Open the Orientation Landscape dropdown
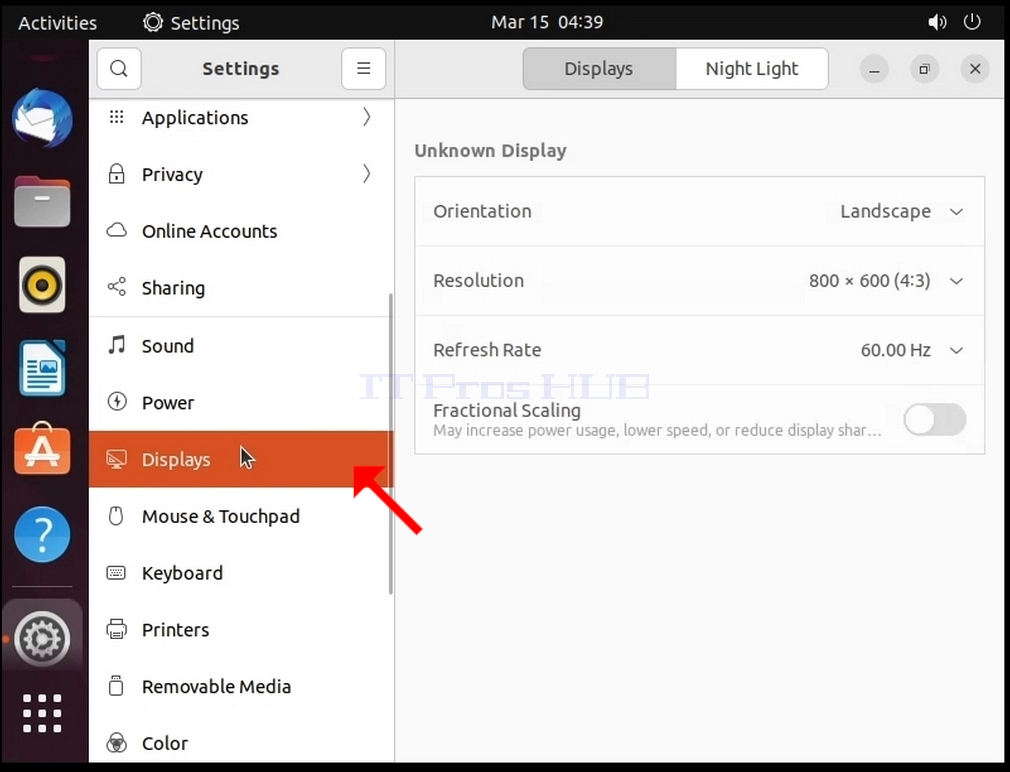The image size is (1010, 772). (901, 211)
